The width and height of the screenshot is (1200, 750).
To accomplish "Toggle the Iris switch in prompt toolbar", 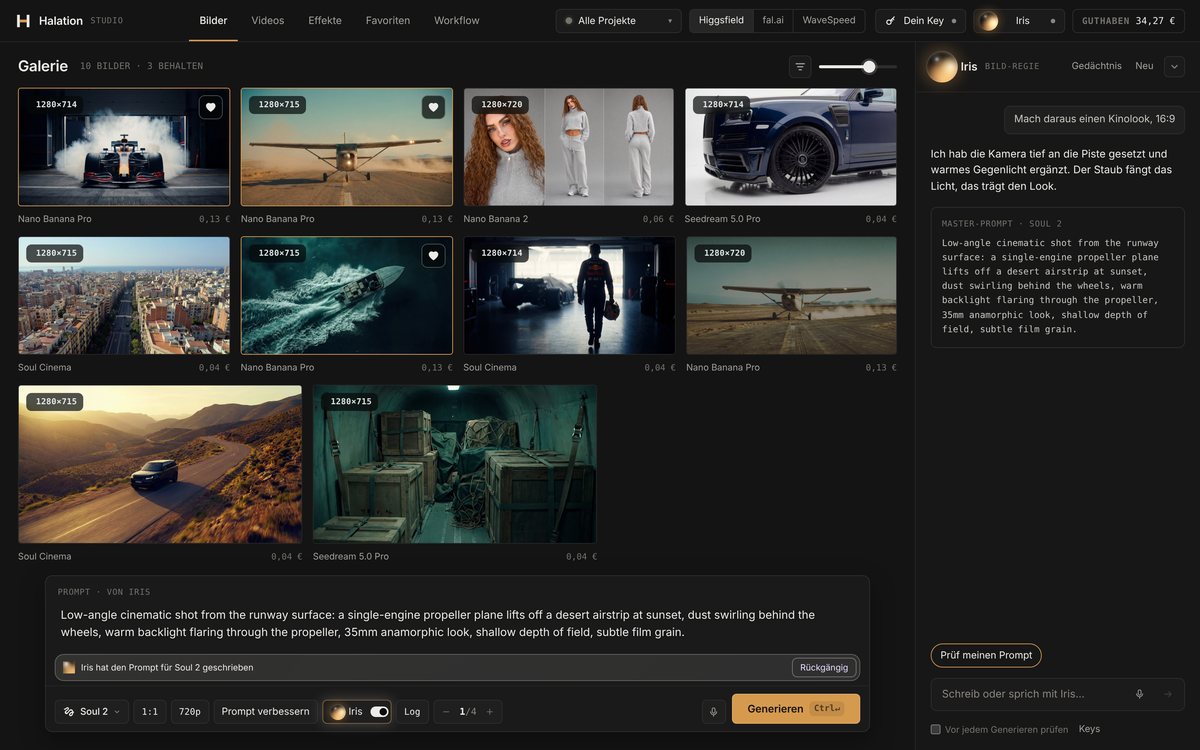I will pyautogui.click(x=380, y=712).
